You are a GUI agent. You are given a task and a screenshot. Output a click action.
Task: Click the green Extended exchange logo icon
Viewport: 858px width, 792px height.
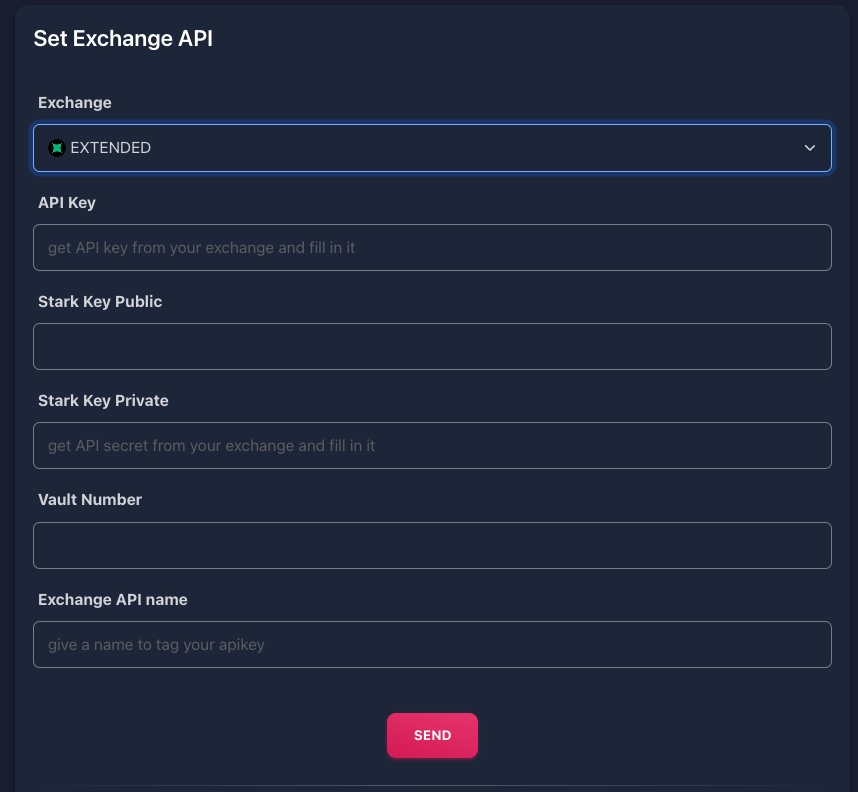tap(57, 148)
